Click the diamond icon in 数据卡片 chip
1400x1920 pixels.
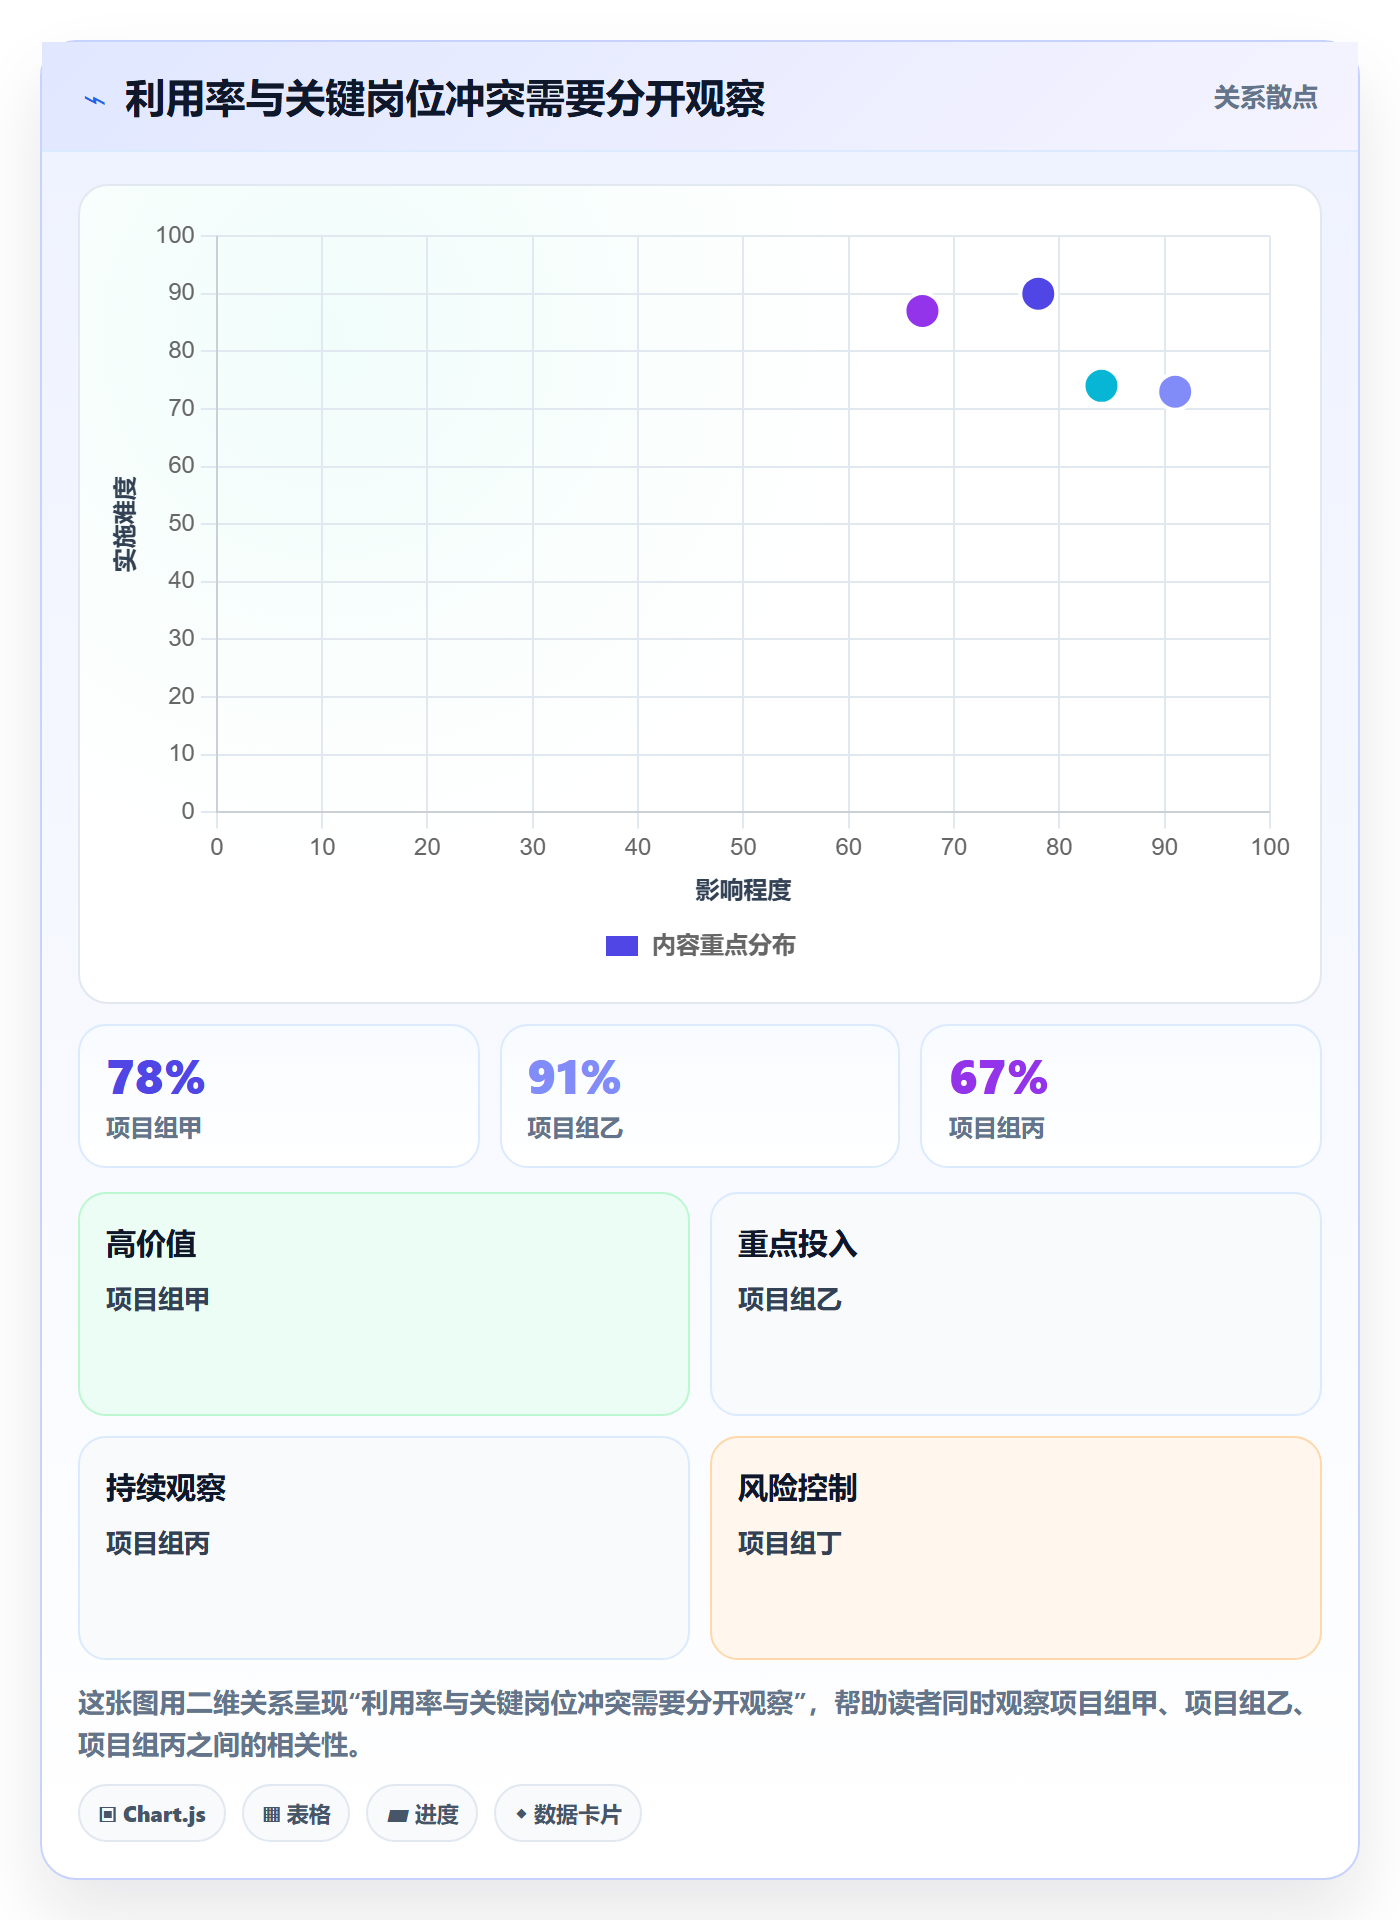521,1814
